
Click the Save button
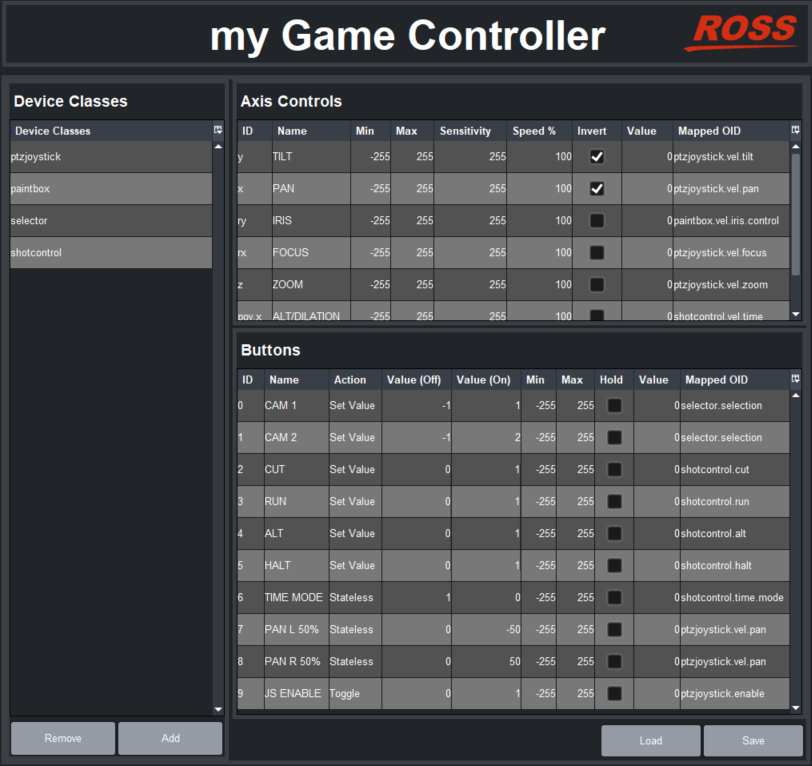pyautogui.click(x=753, y=741)
